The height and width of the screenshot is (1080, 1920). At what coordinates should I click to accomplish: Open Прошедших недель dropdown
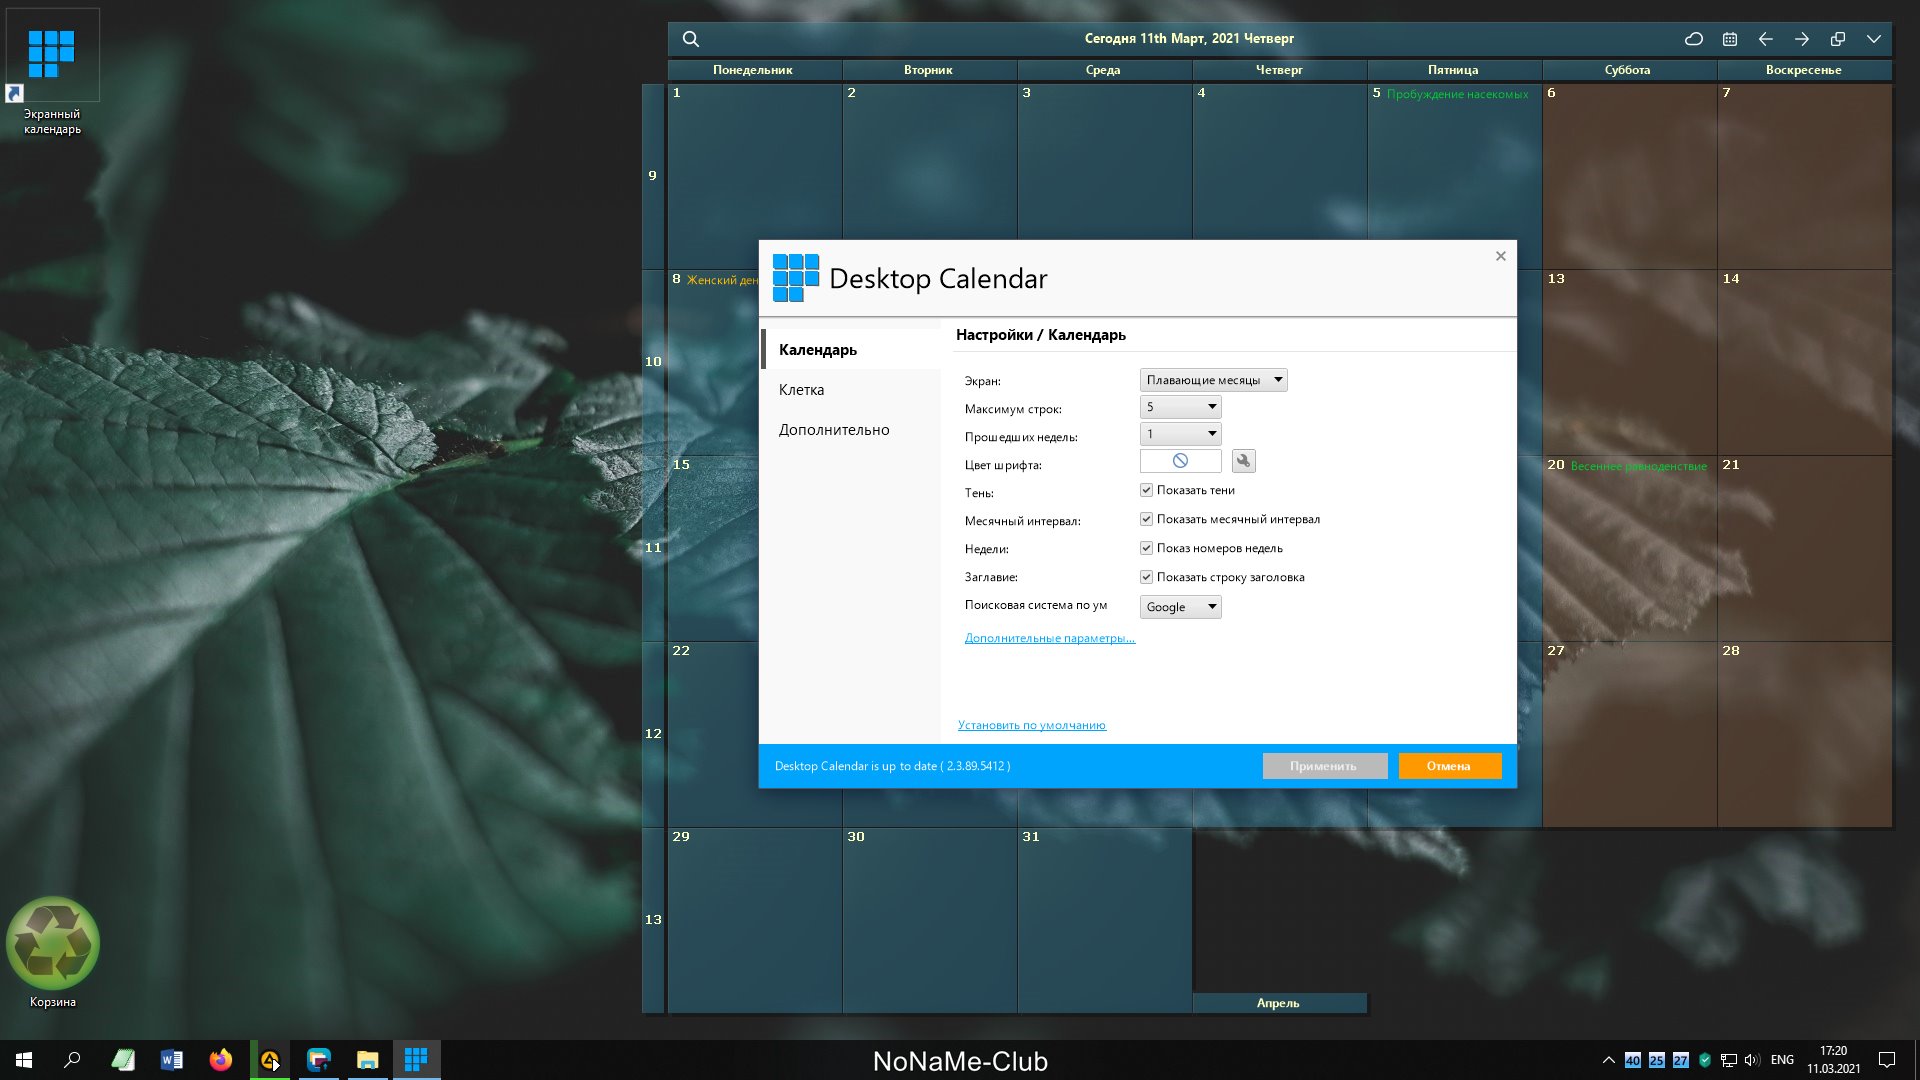(1181, 434)
